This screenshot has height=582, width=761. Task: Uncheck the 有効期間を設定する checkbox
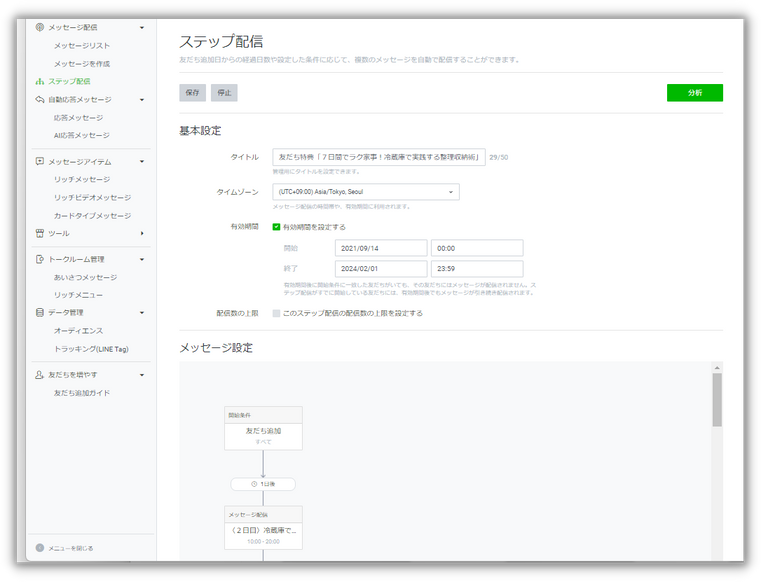[277, 227]
